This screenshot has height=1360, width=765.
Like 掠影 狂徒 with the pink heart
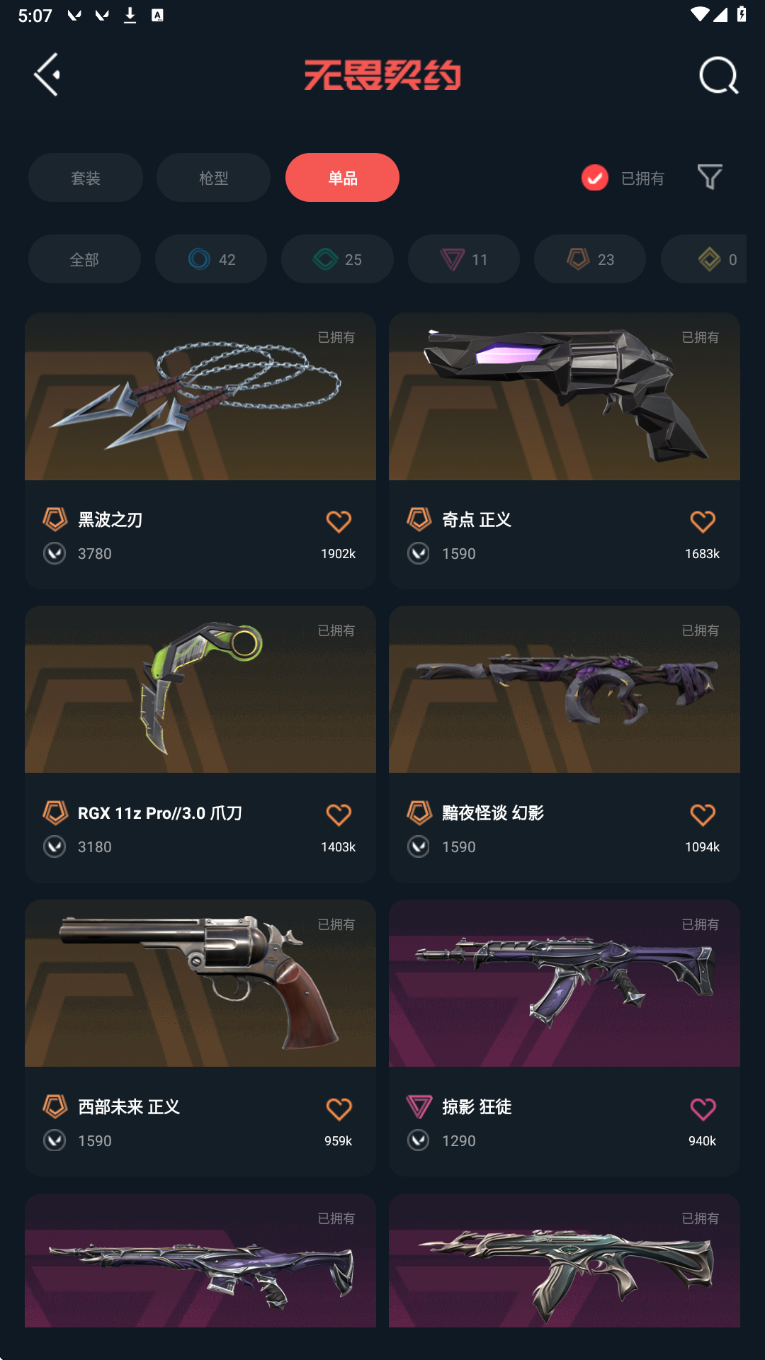pos(703,1108)
